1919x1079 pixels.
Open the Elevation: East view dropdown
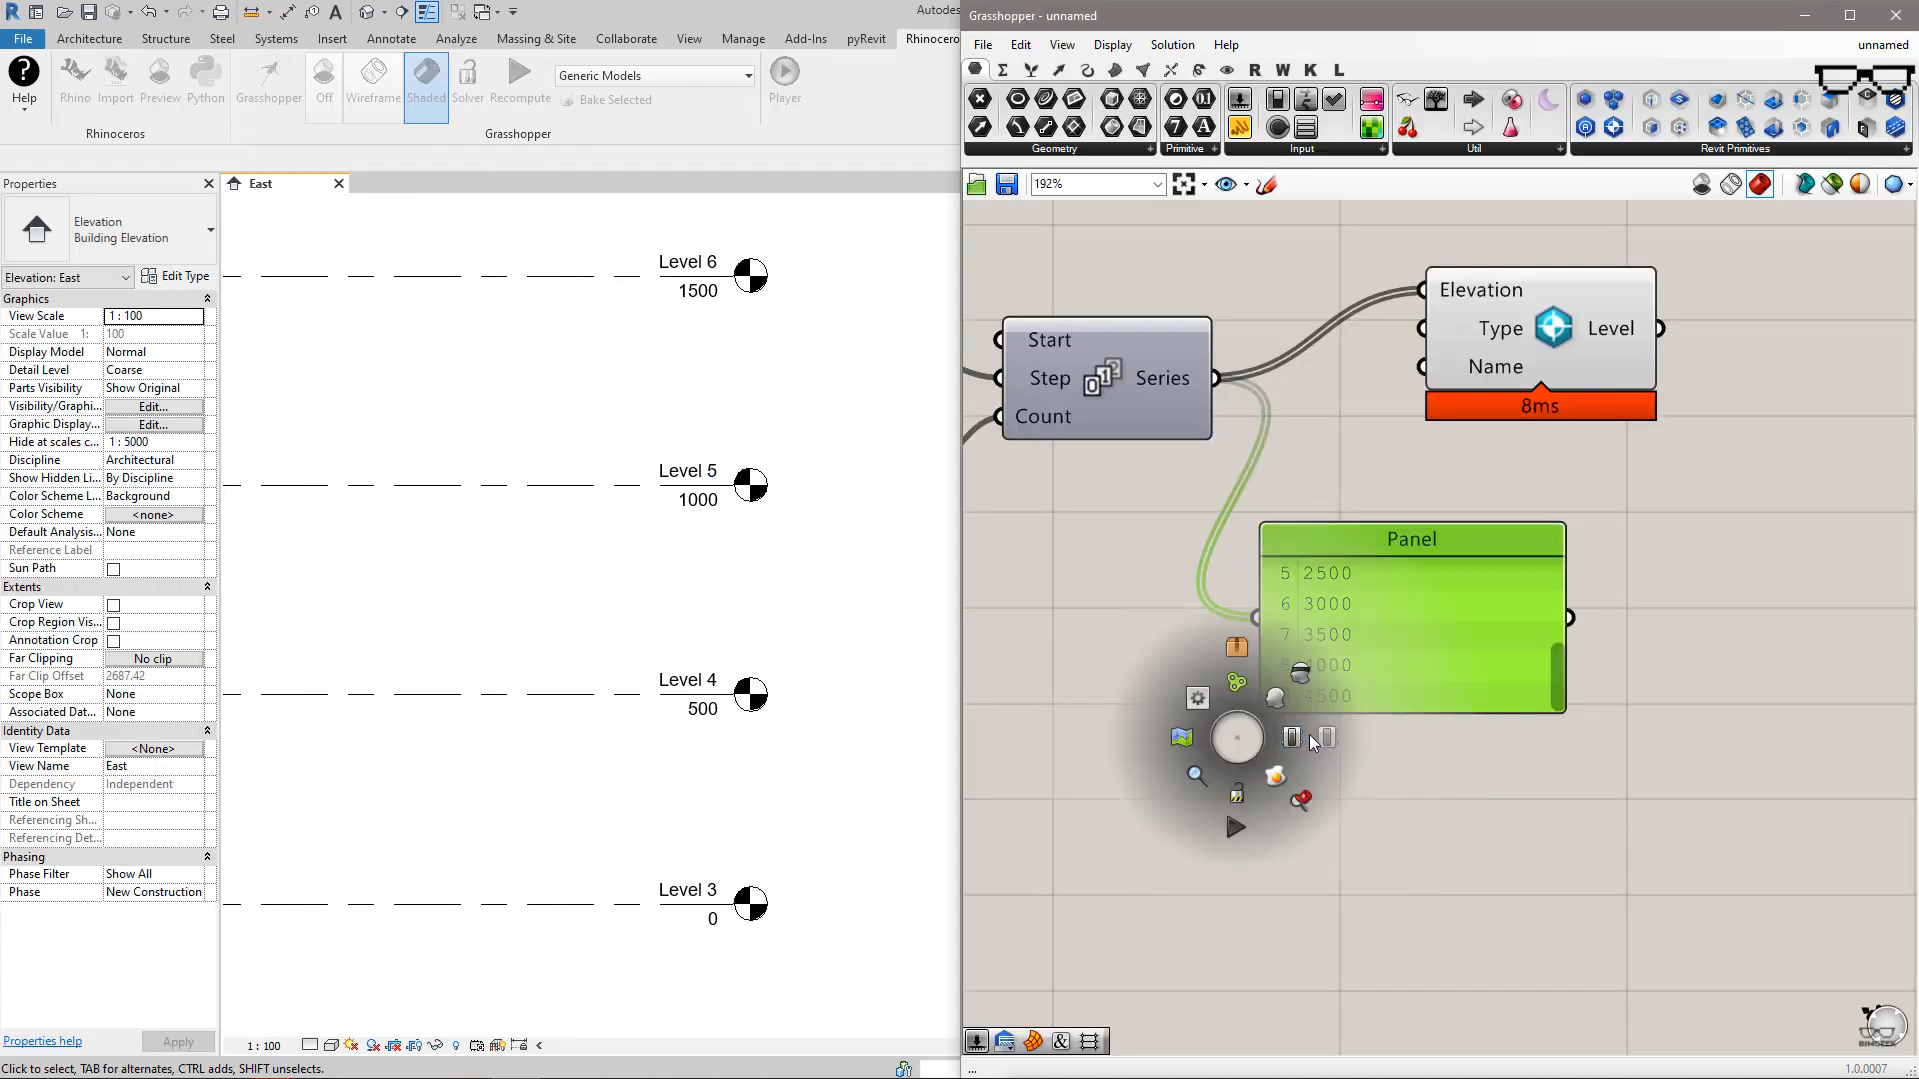point(125,278)
